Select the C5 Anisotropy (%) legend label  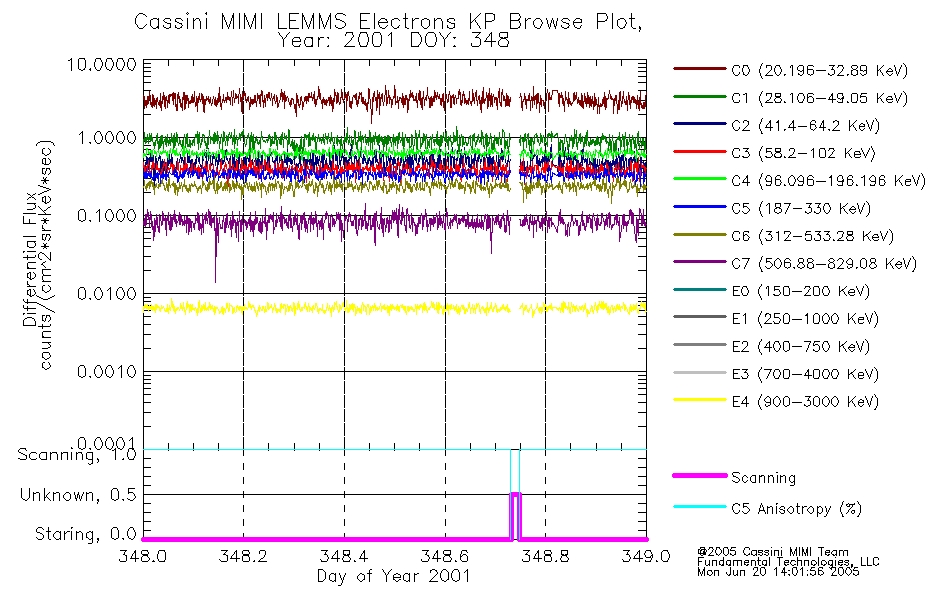point(796,508)
